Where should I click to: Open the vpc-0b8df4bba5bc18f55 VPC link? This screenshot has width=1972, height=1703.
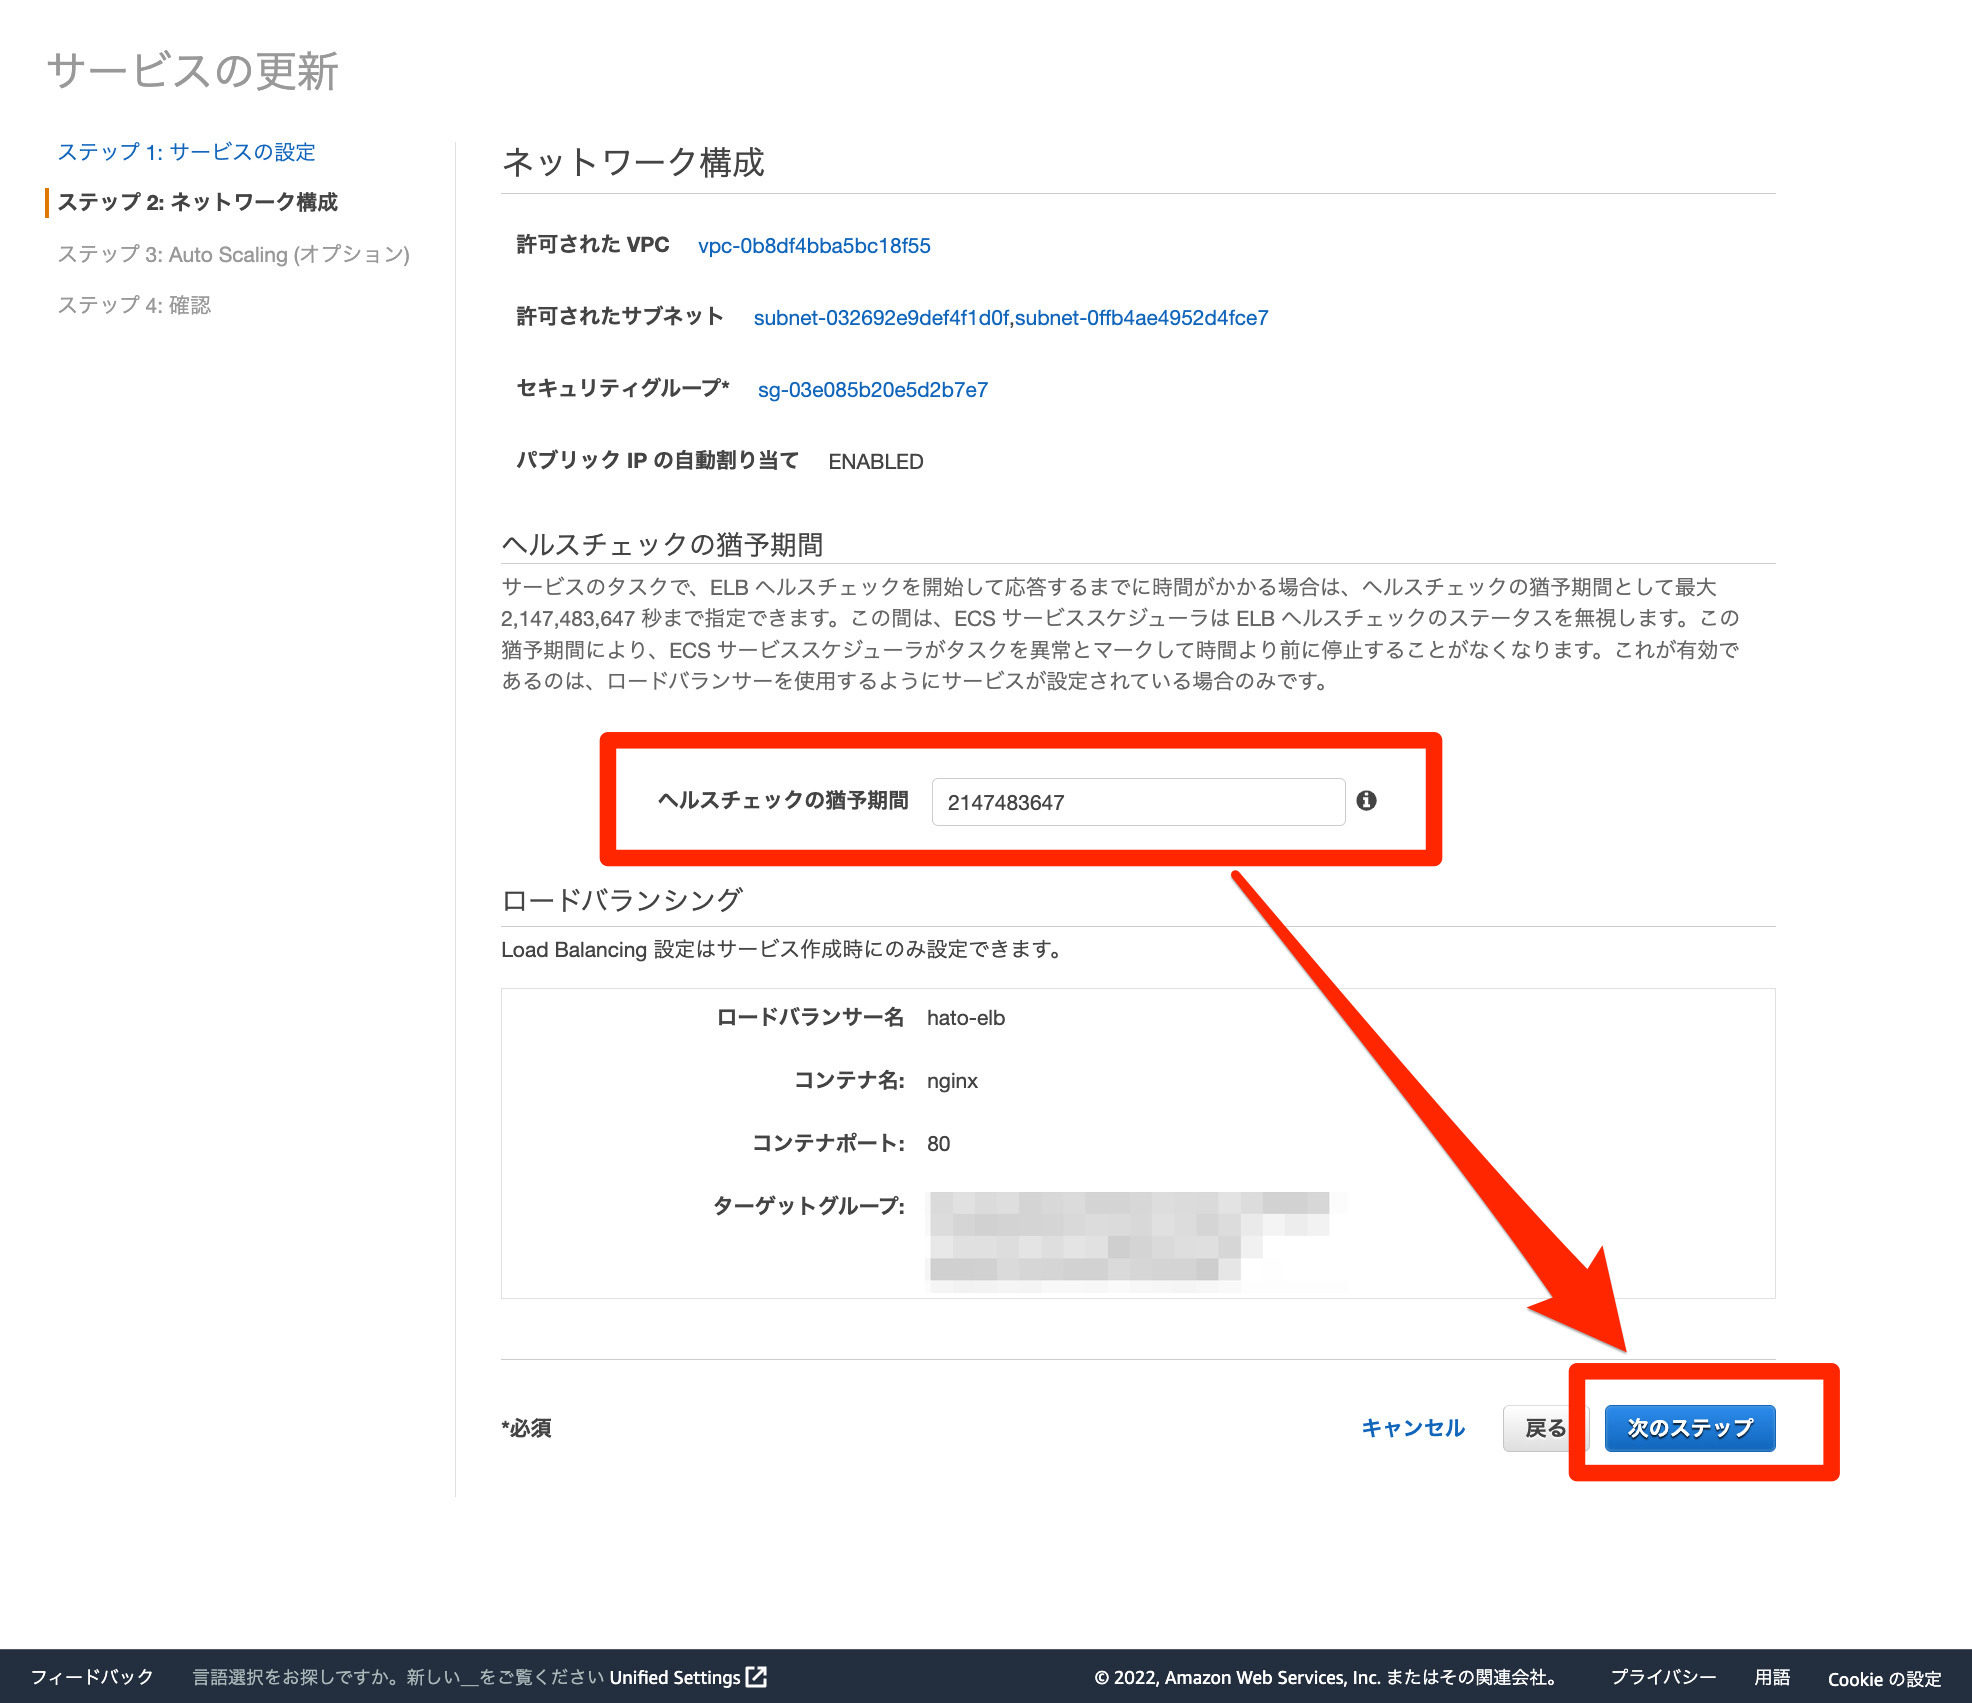pyautogui.click(x=814, y=245)
